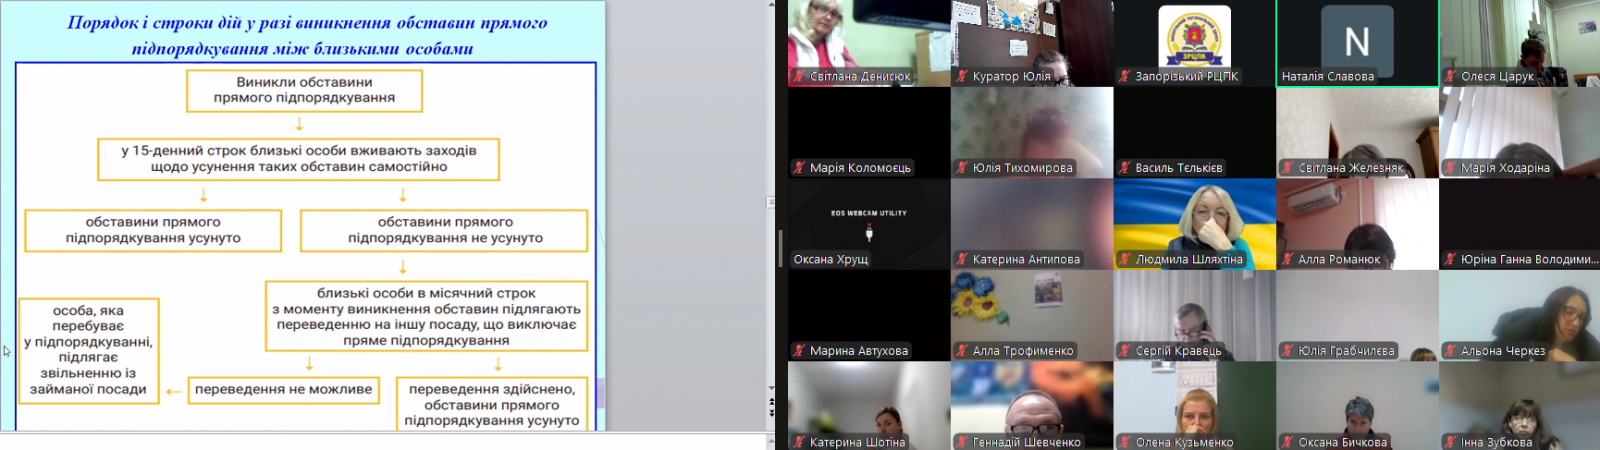Image resolution: width=1600 pixels, height=450 pixels.
Task: Go to next slide using double-arrow button
Action: (x=771, y=412)
